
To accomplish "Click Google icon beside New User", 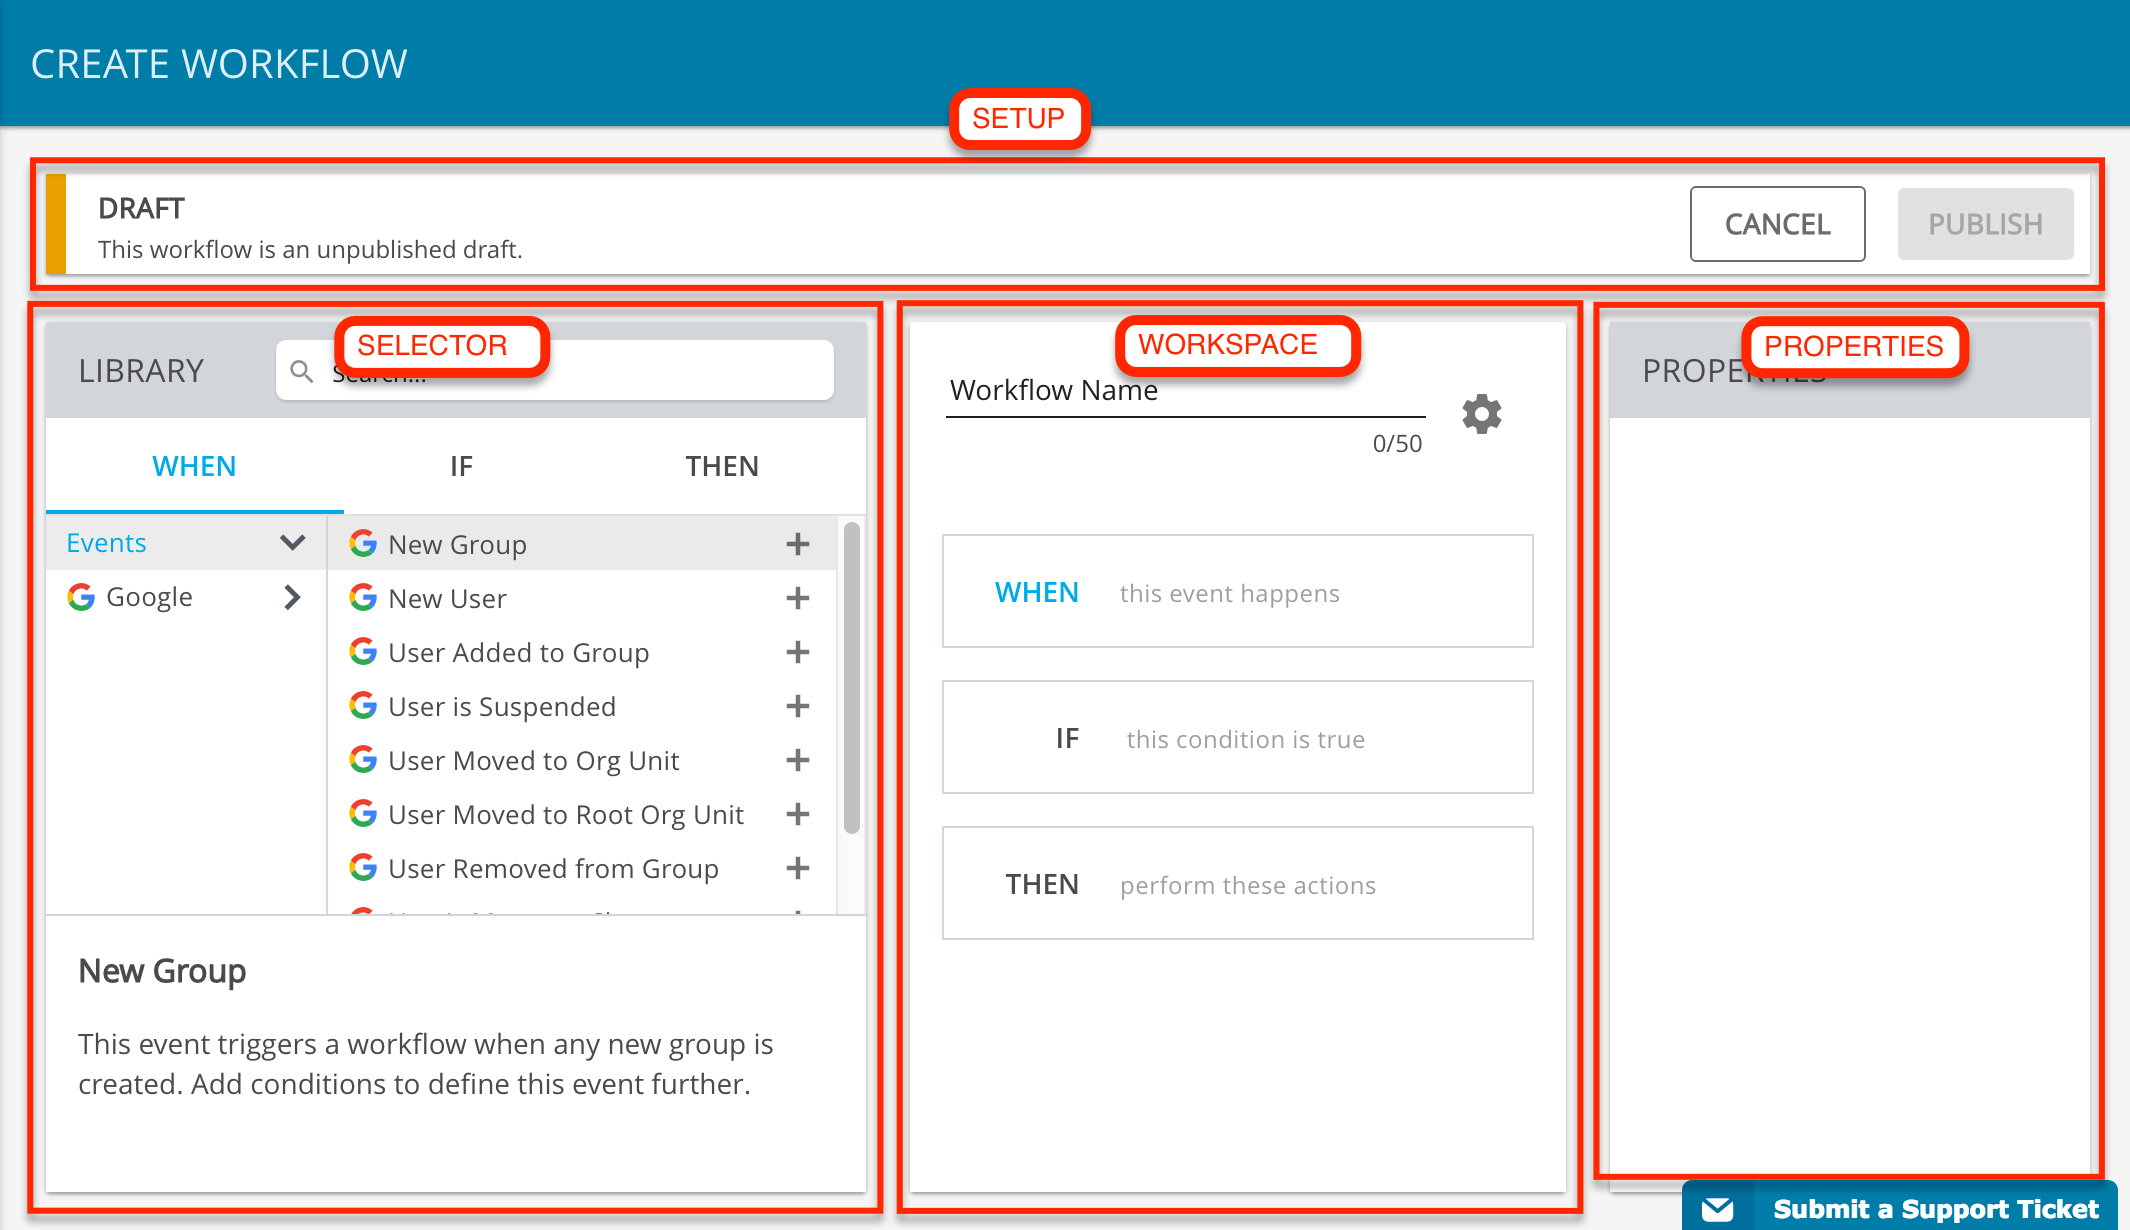I will pos(363,597).
